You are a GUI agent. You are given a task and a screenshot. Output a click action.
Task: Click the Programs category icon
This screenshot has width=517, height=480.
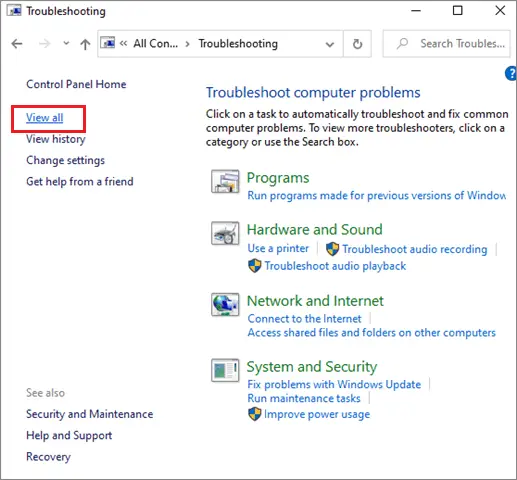tap(225, 181)
